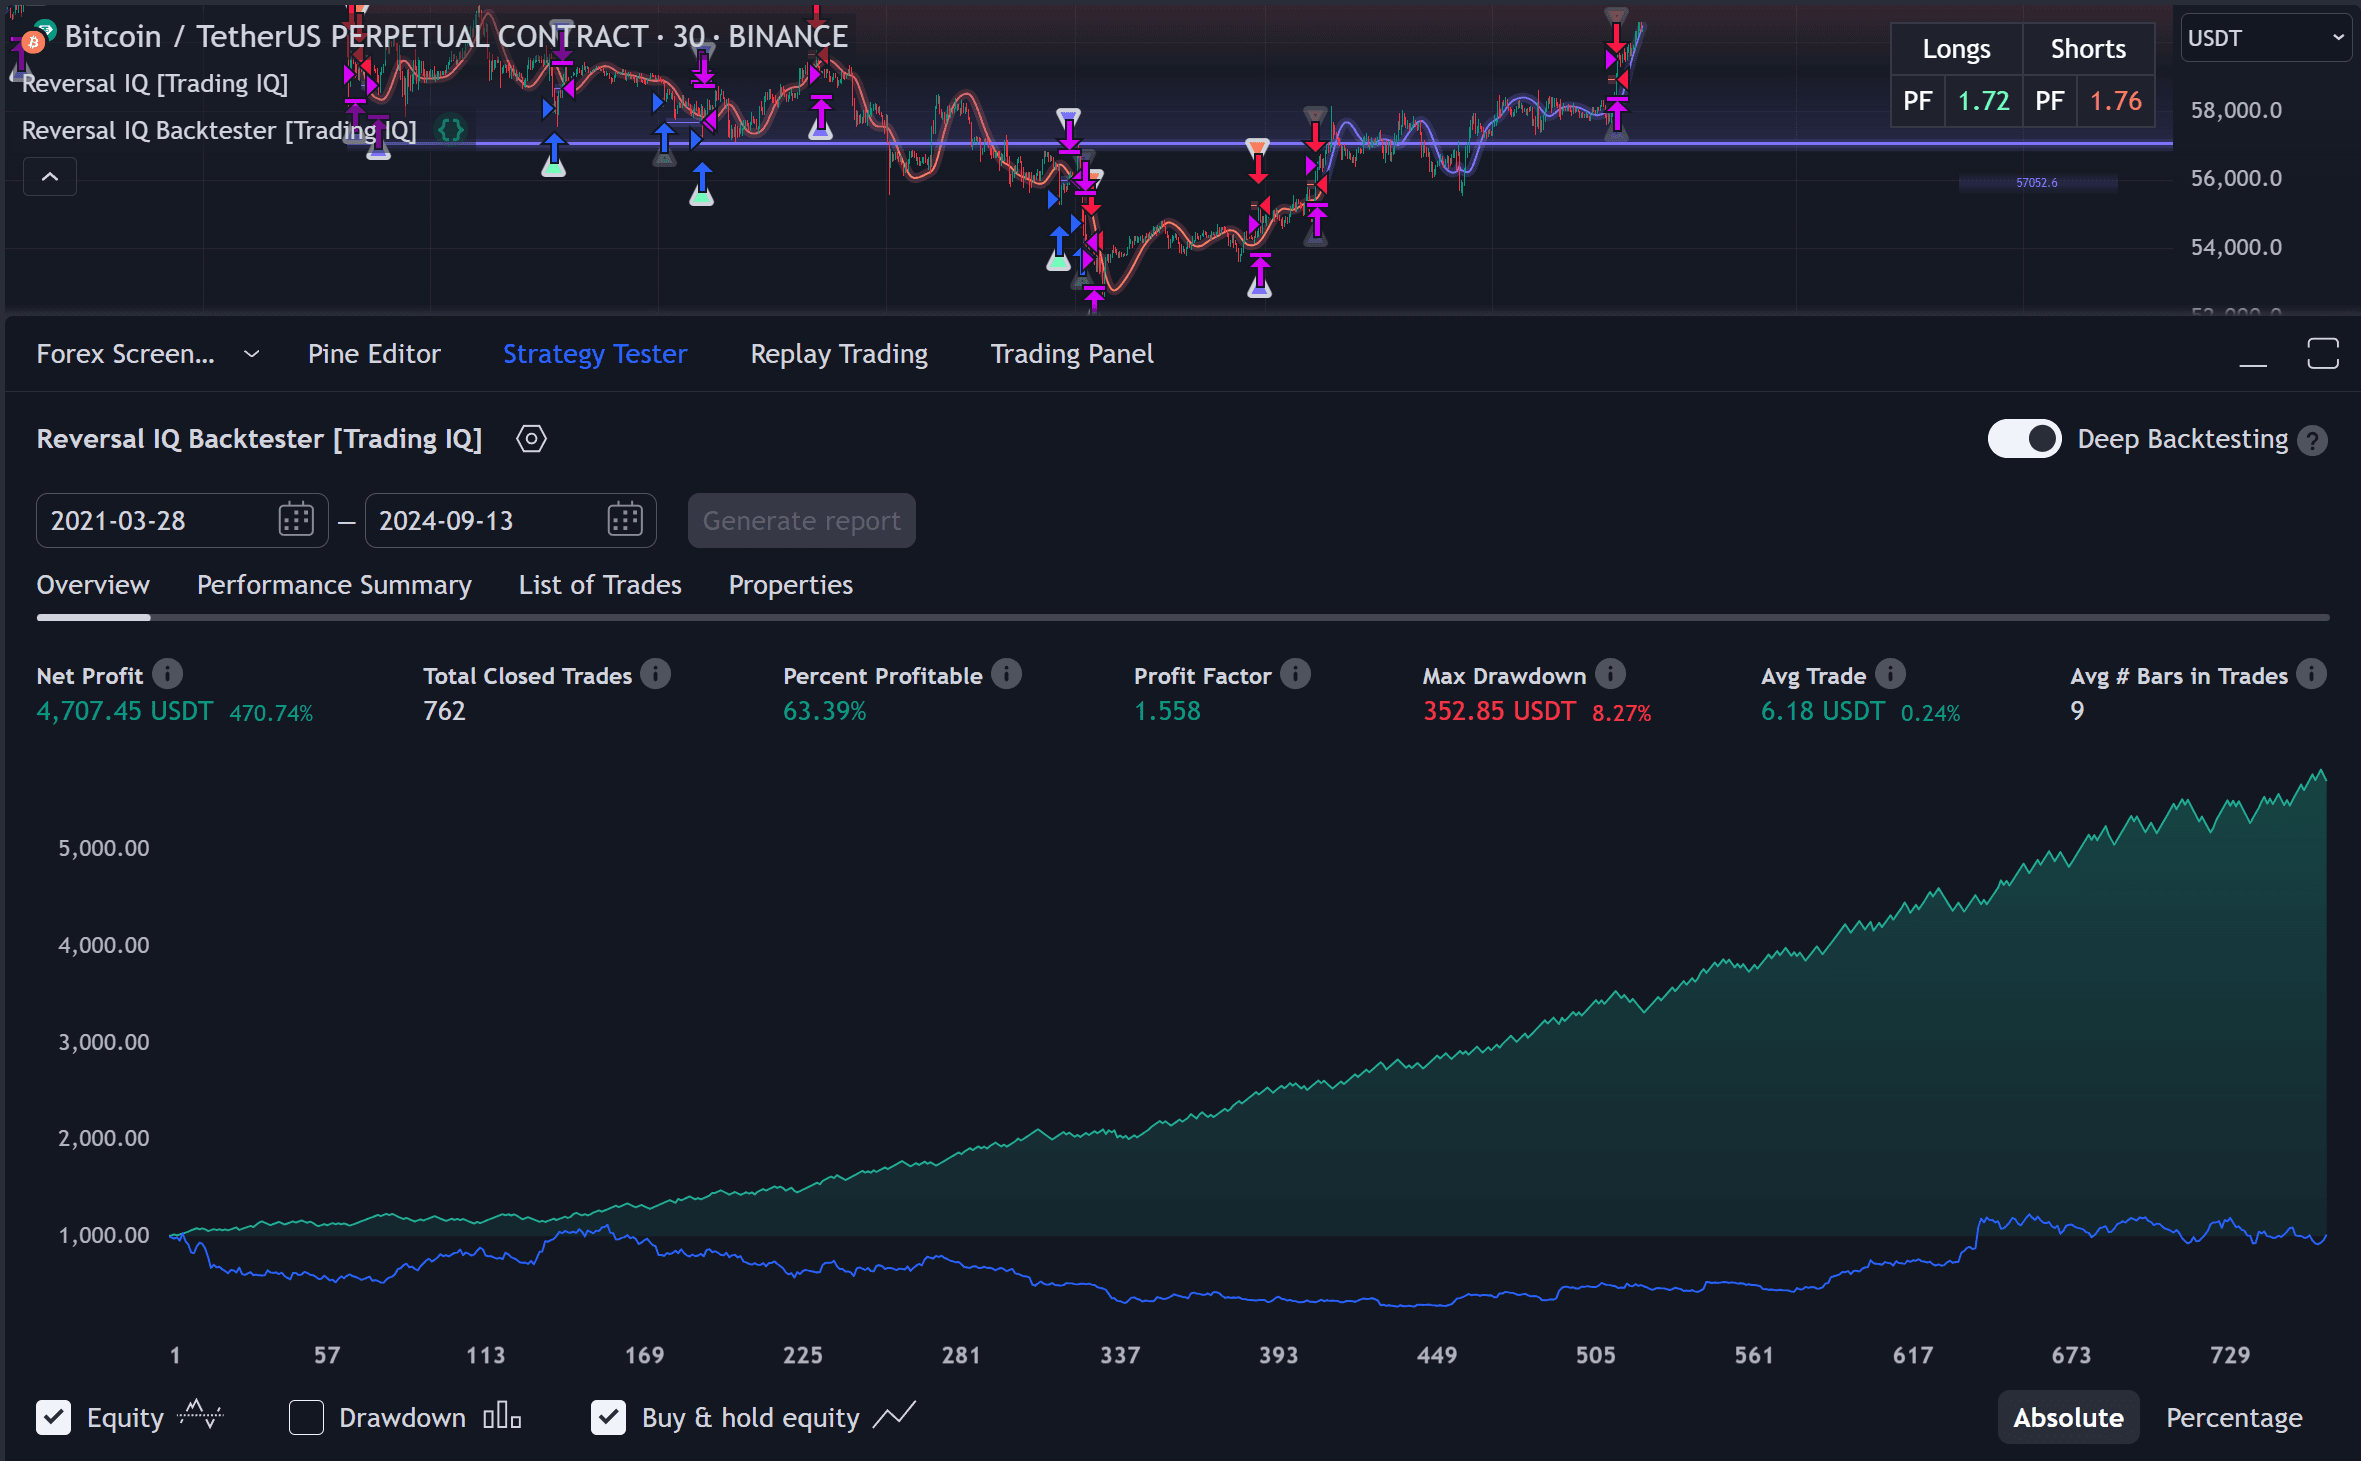Click Pine source code braces icon

[452, 130]
